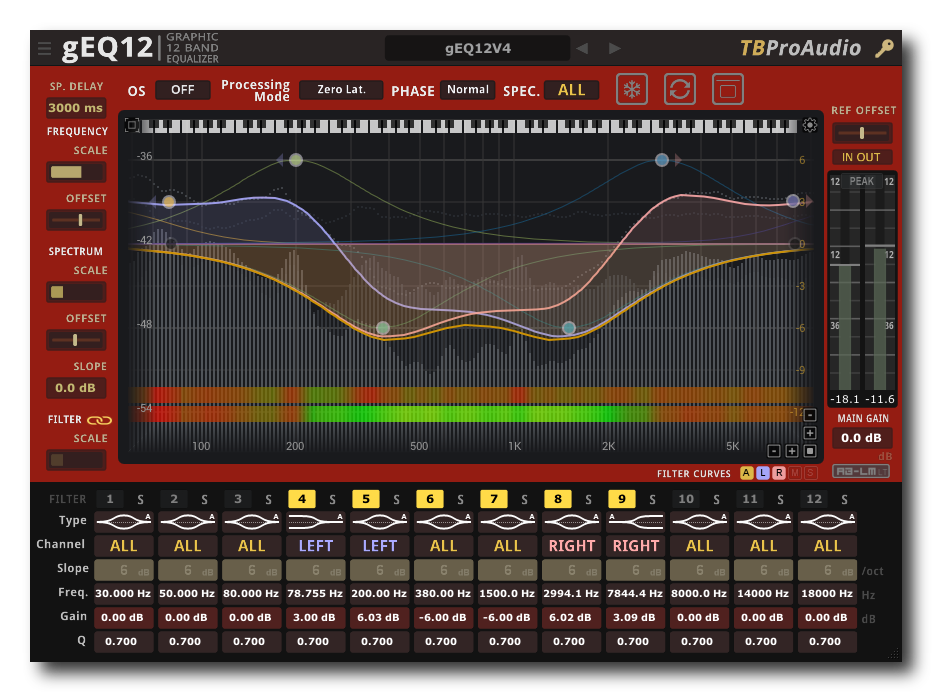Click the filter 5 type curve icon
The height and width of the screenshot is (692, 932).
(379, 521)
